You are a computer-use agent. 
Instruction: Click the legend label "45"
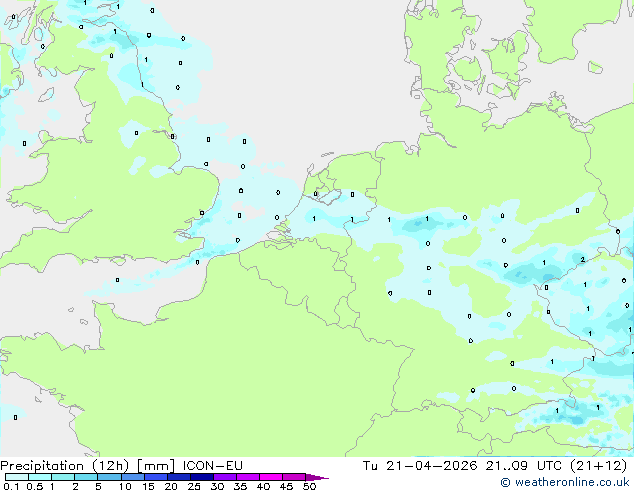click(286, 486)
